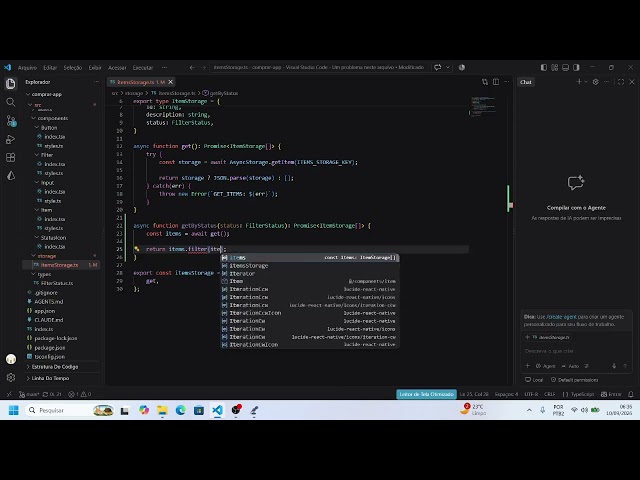The height and width of the screenshot is (480, 640).
Task: Click the Default permissions button
Action: 574,380
